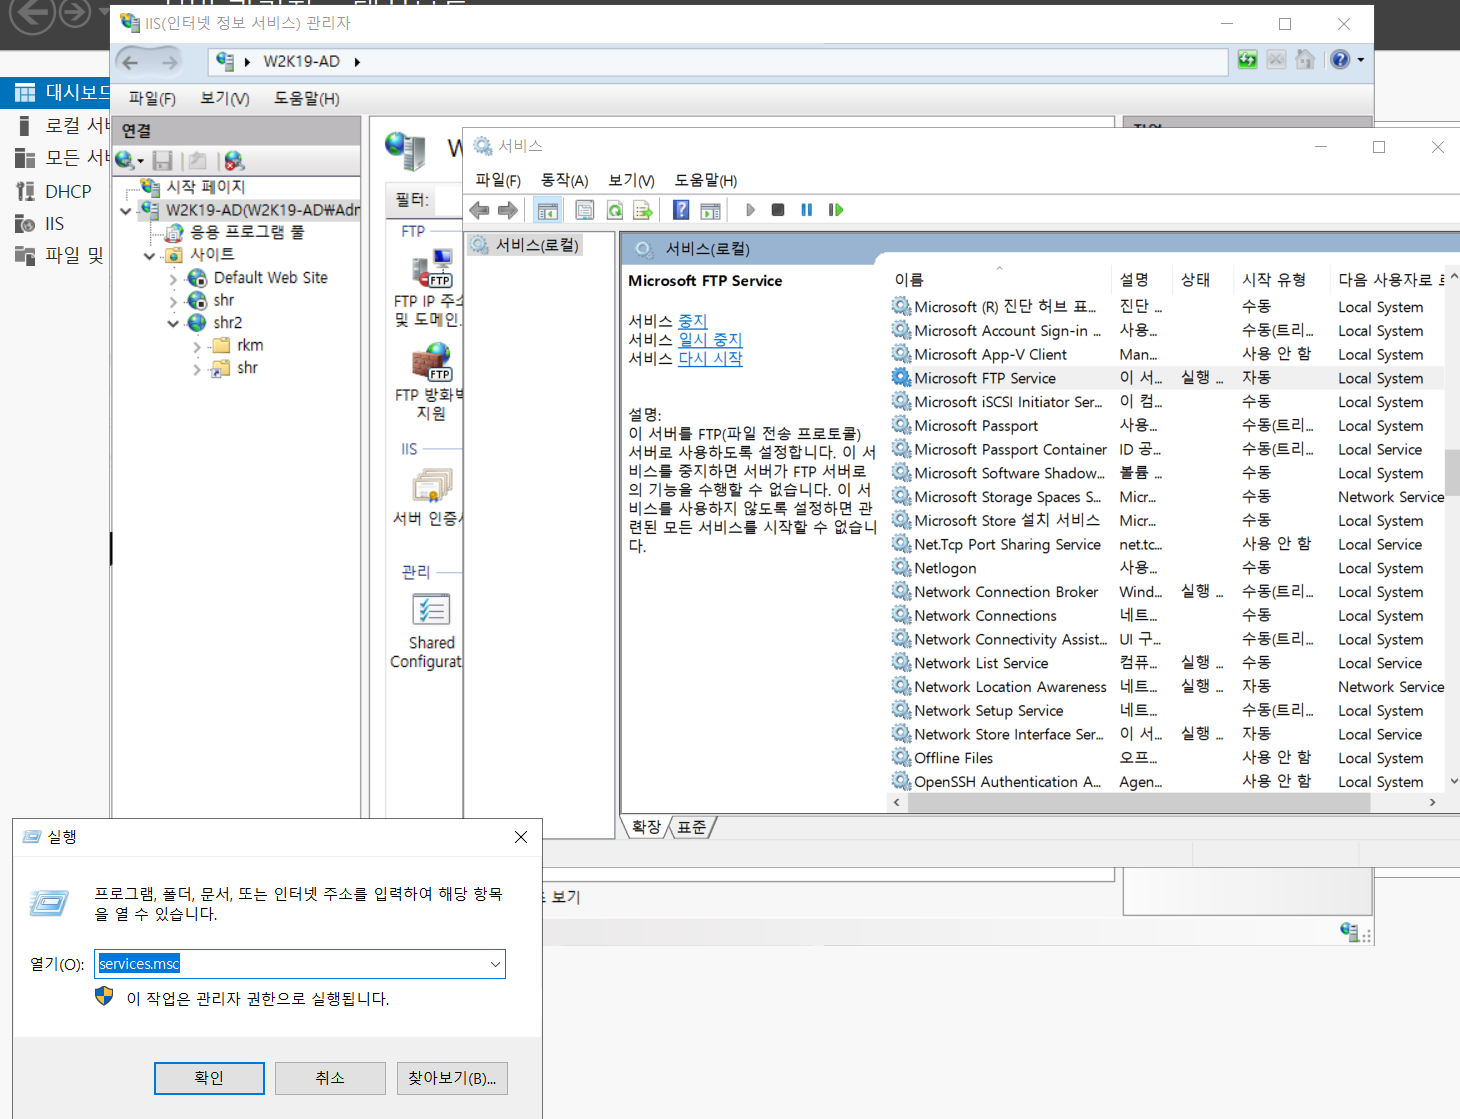The height and width of the screenshot is (1119, 1460).
Task: Click the action pane toggle icon
Action: point(710,210)
